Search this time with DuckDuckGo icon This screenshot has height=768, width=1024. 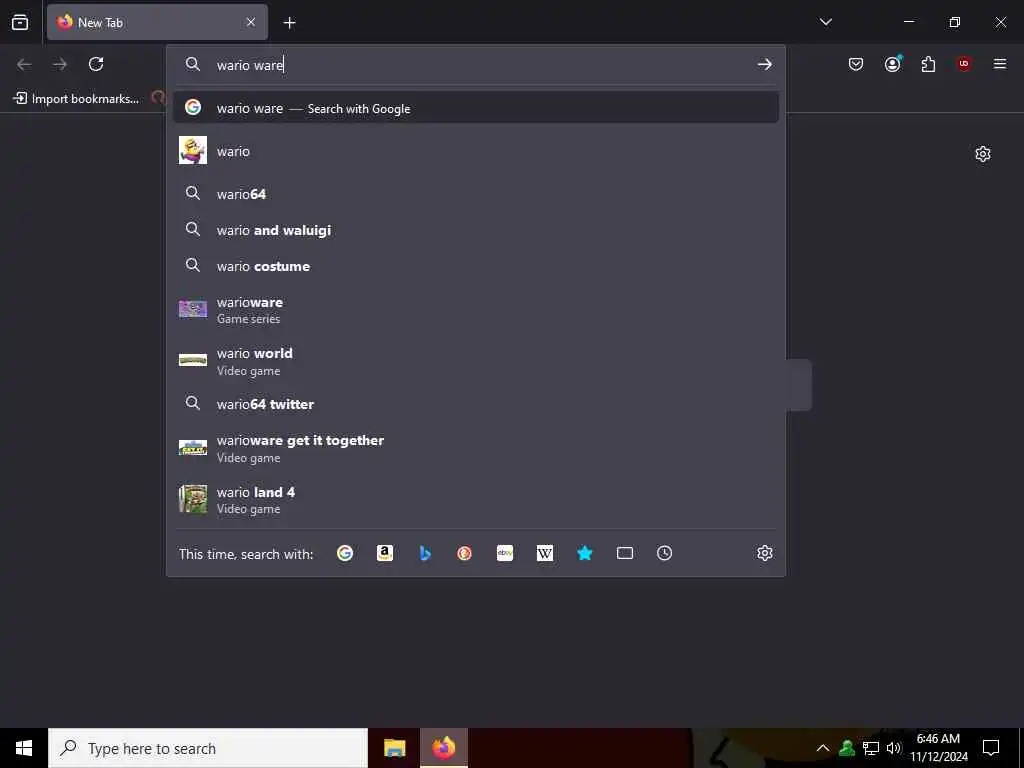[464, 553]
